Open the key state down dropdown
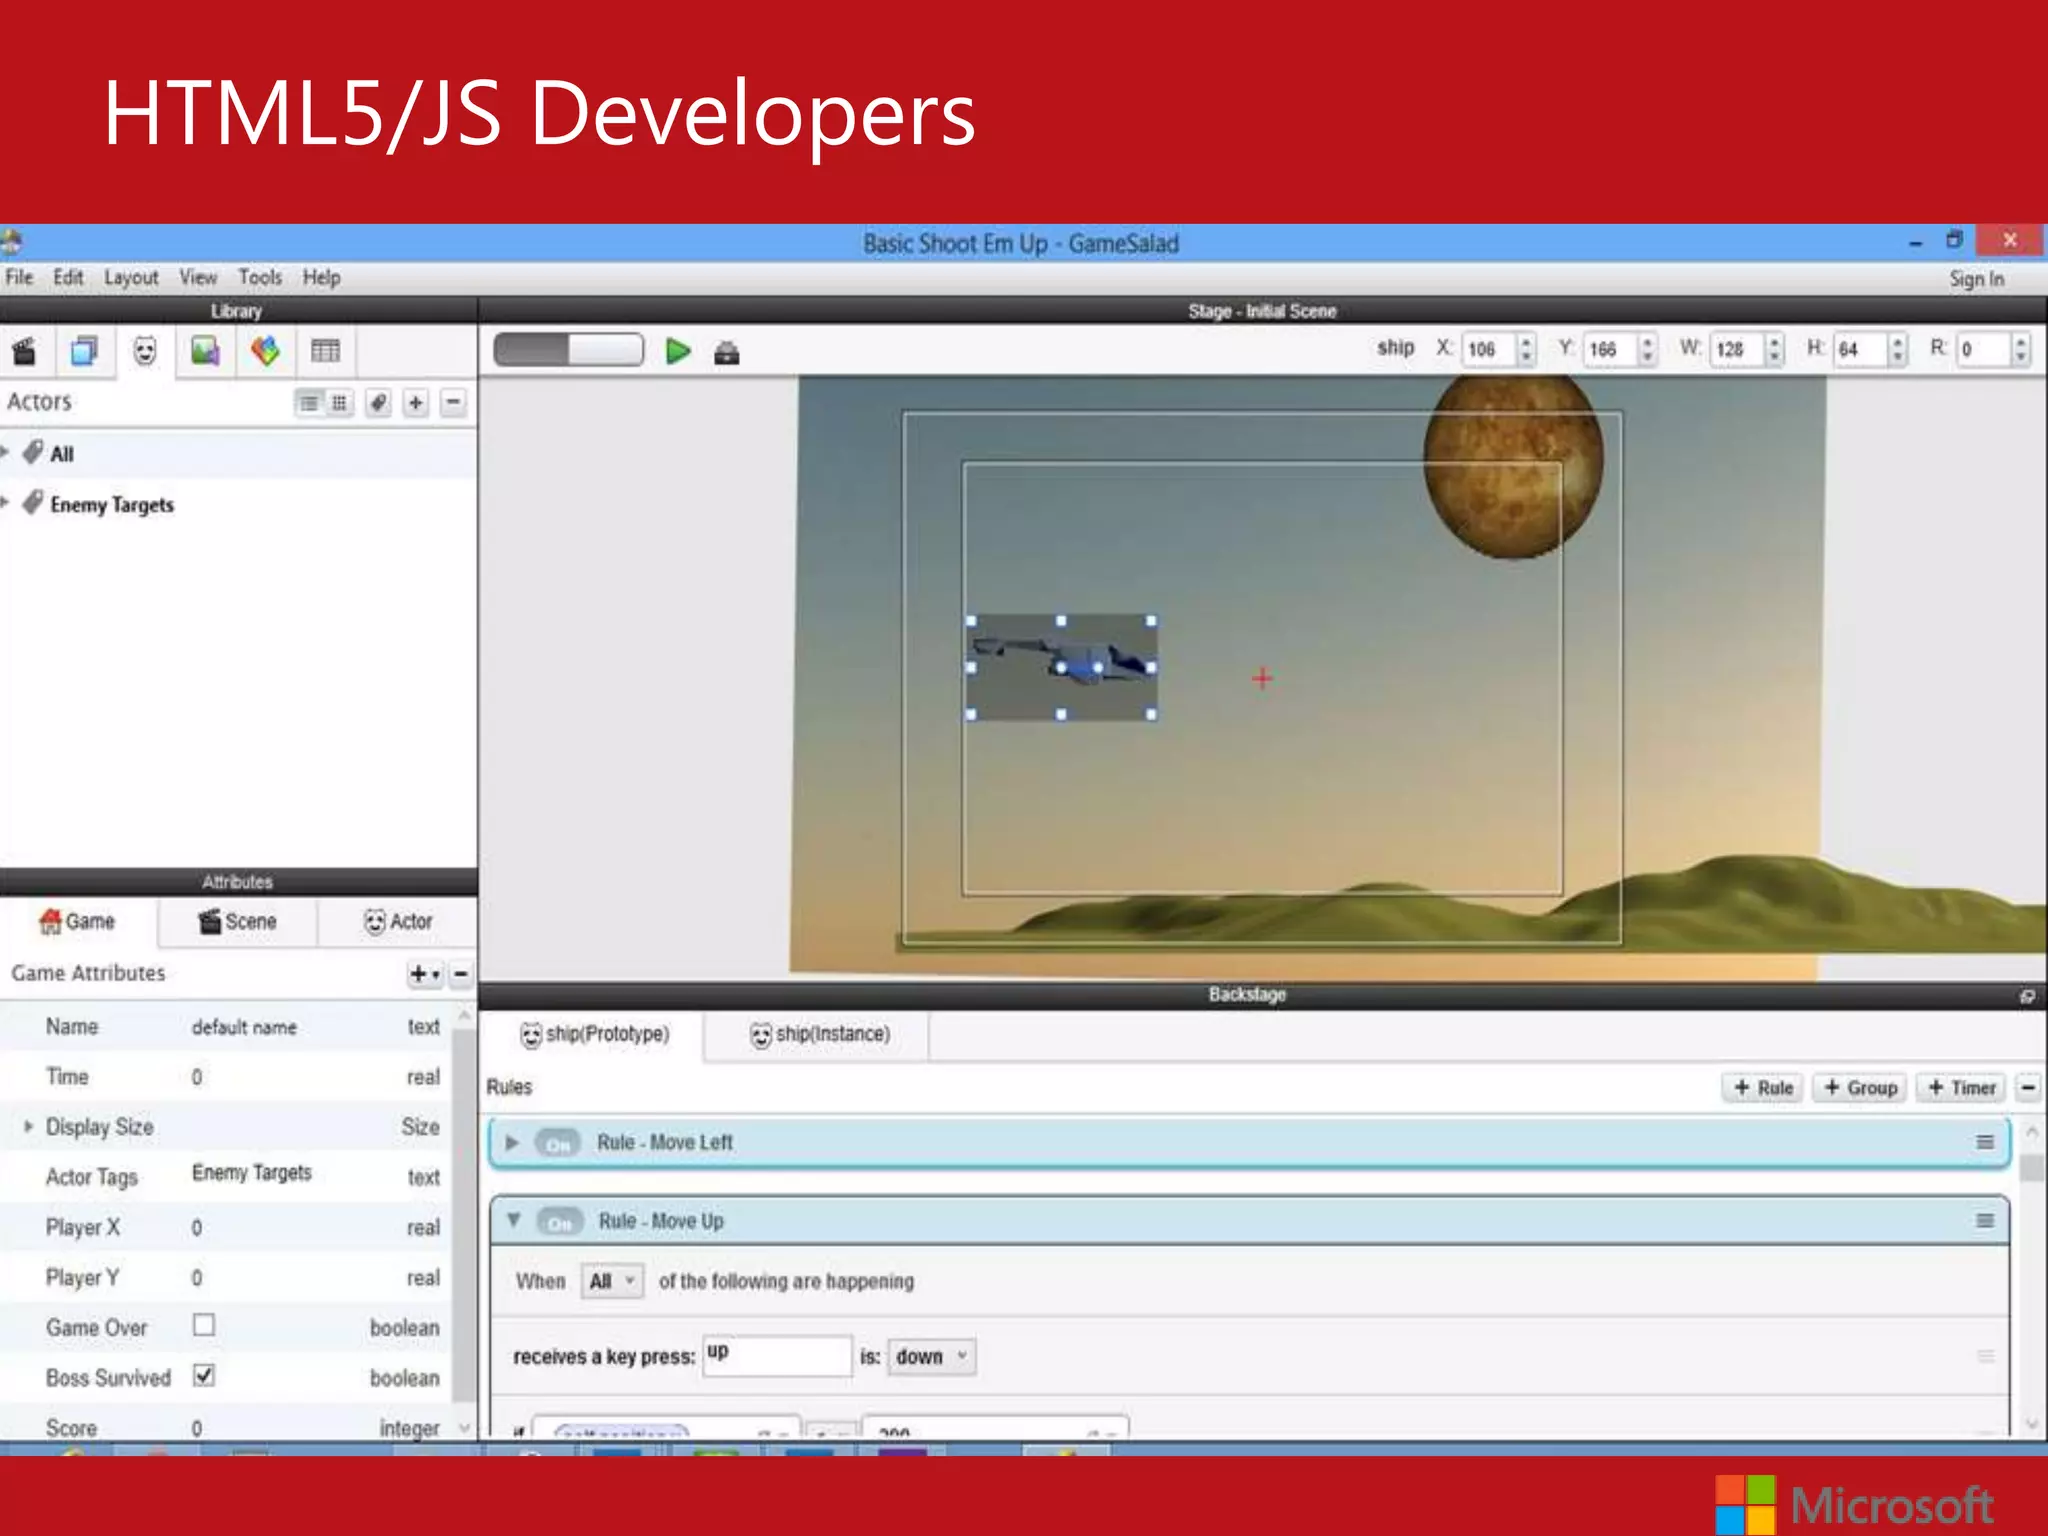The image size is (2048, 1536). tap(932, 1357)
